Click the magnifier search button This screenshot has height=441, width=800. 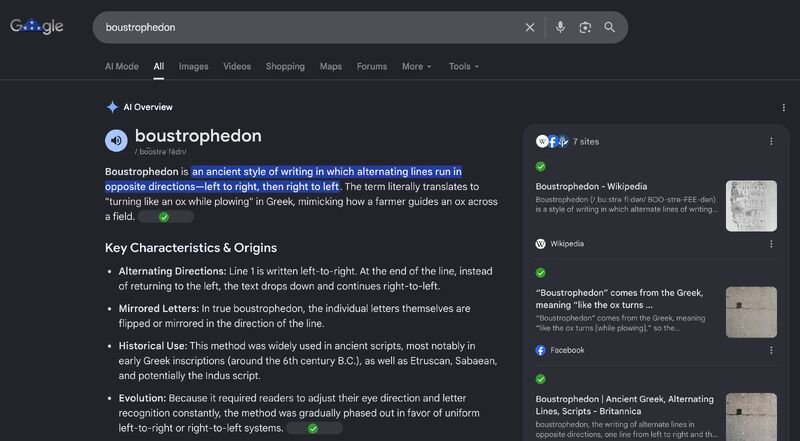[x=610, y=27]
